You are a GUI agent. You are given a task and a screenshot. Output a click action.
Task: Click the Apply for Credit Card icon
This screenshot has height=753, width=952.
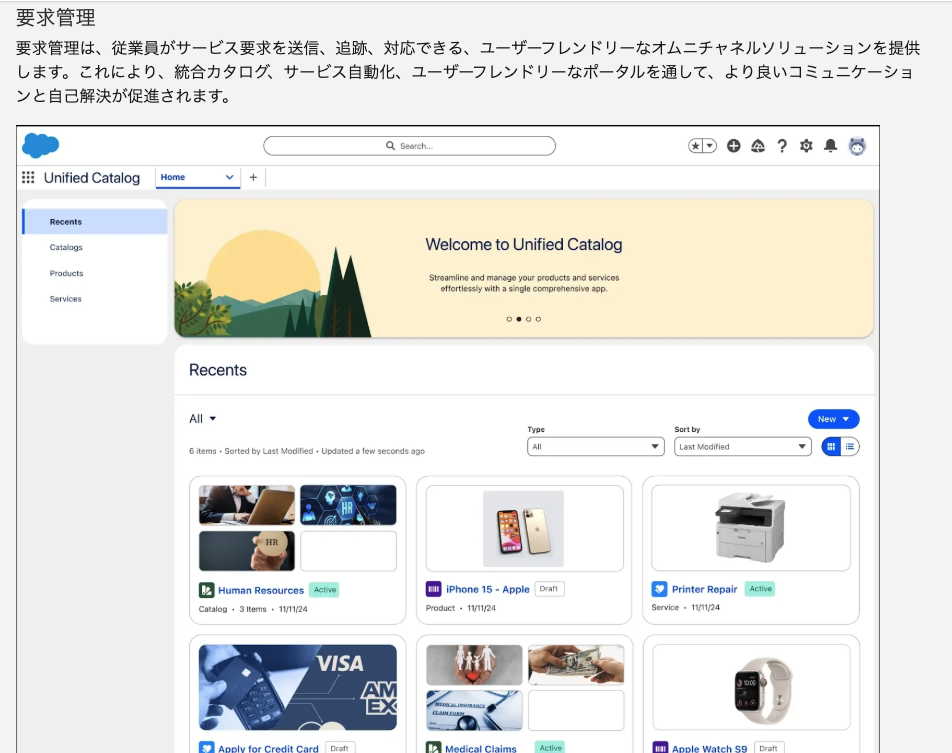(x=206, y=748)
